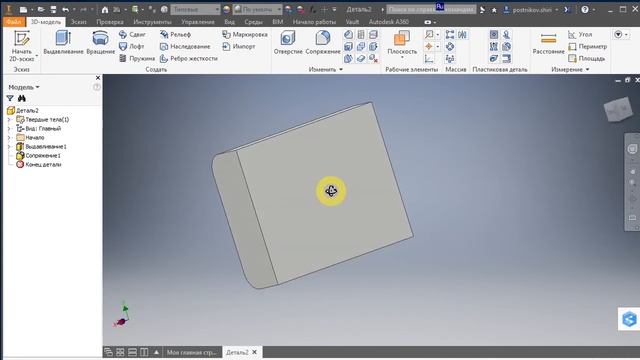Expand the Вид: Главный node
Viewport: 640px width, 360px height.
[x=9, y=129]
